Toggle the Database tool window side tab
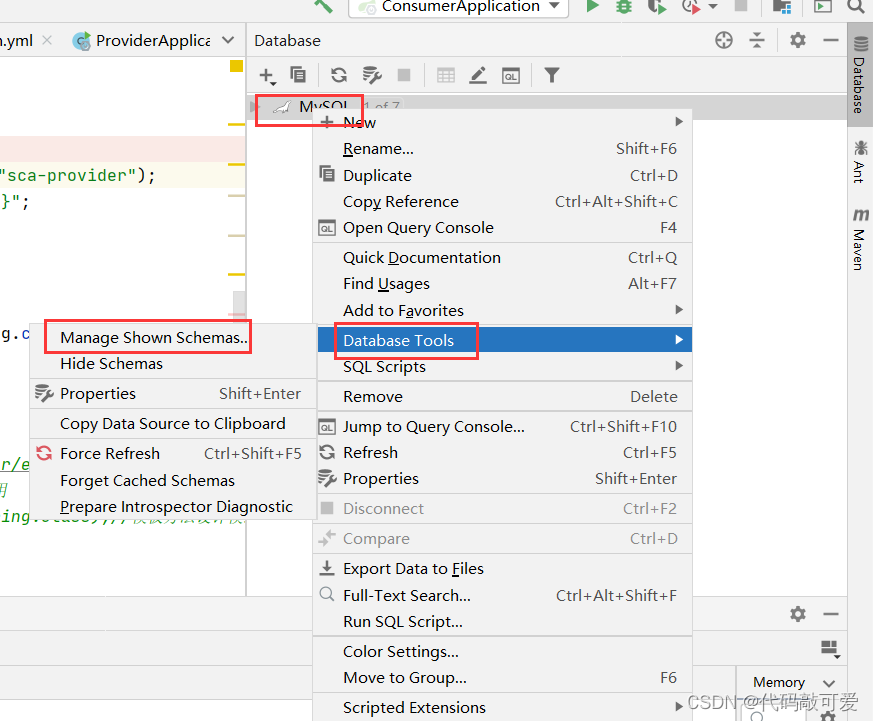 860,75
